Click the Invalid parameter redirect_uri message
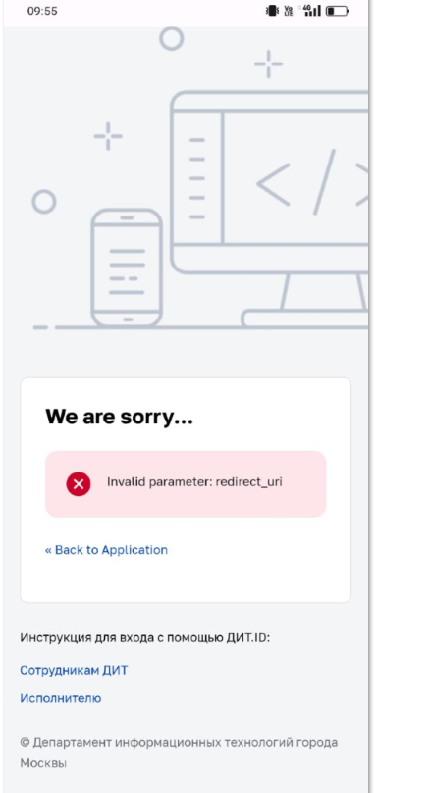445x793 pixels. tap(195, 481)
